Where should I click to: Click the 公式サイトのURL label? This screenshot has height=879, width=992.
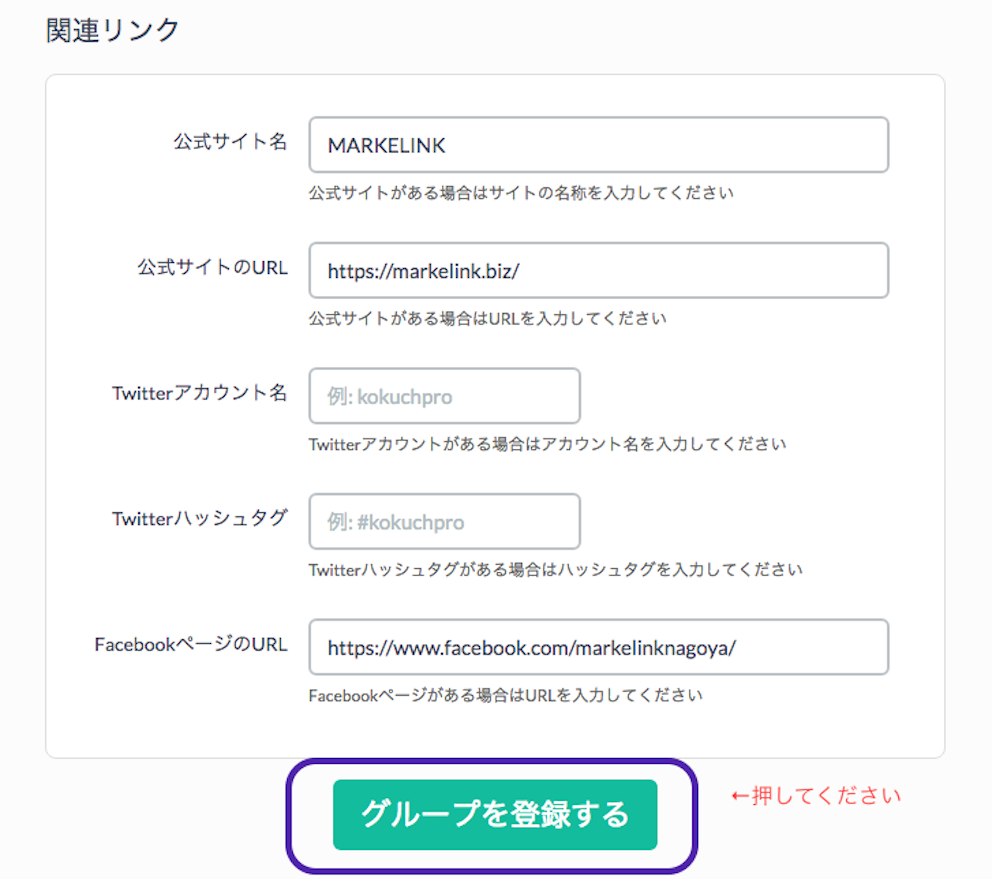[x=213, y=267]
